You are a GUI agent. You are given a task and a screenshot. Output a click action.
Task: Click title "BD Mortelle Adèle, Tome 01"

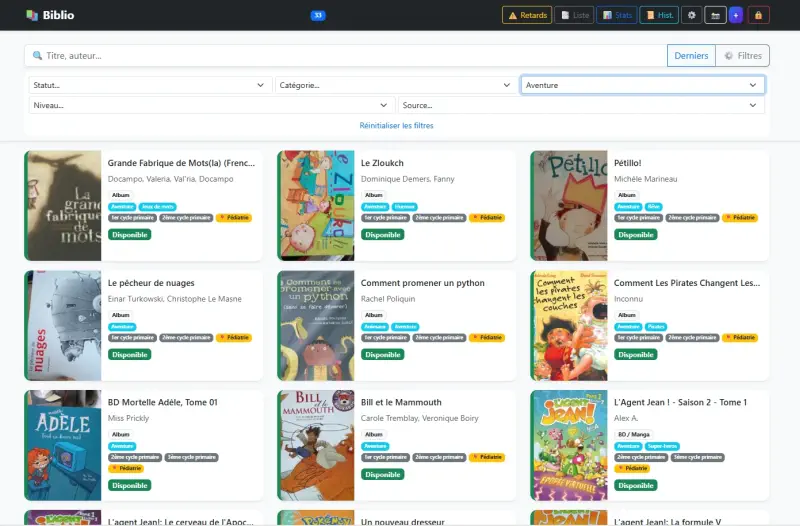[x=163, y=403]
